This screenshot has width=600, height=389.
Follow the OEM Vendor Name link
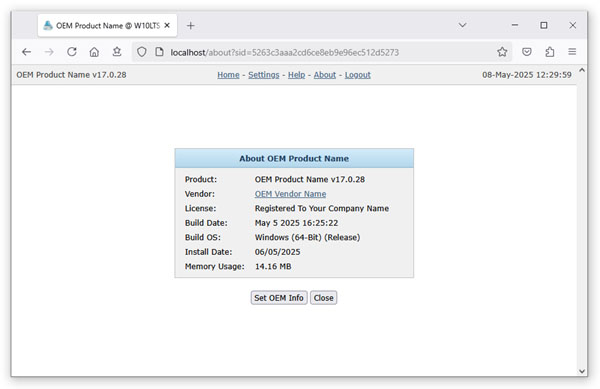pos(290,194)
